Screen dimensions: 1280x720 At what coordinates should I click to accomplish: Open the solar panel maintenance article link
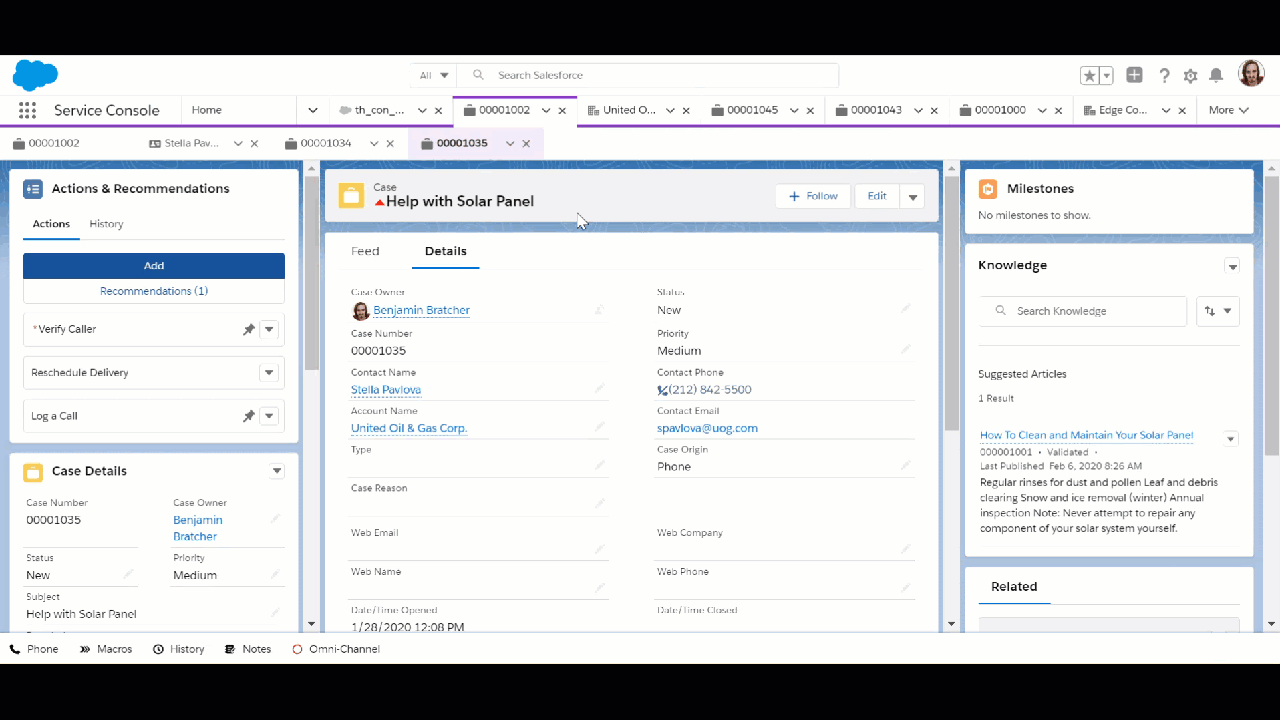pos(1086,435)
